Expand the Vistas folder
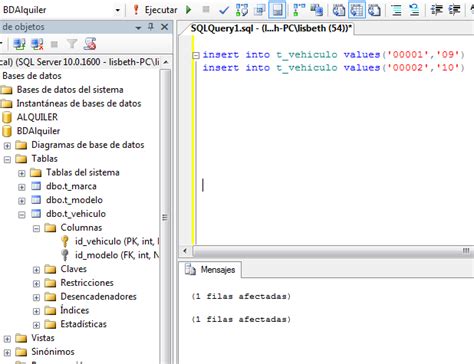Screen dimensions: 474x364 [7, 339]
